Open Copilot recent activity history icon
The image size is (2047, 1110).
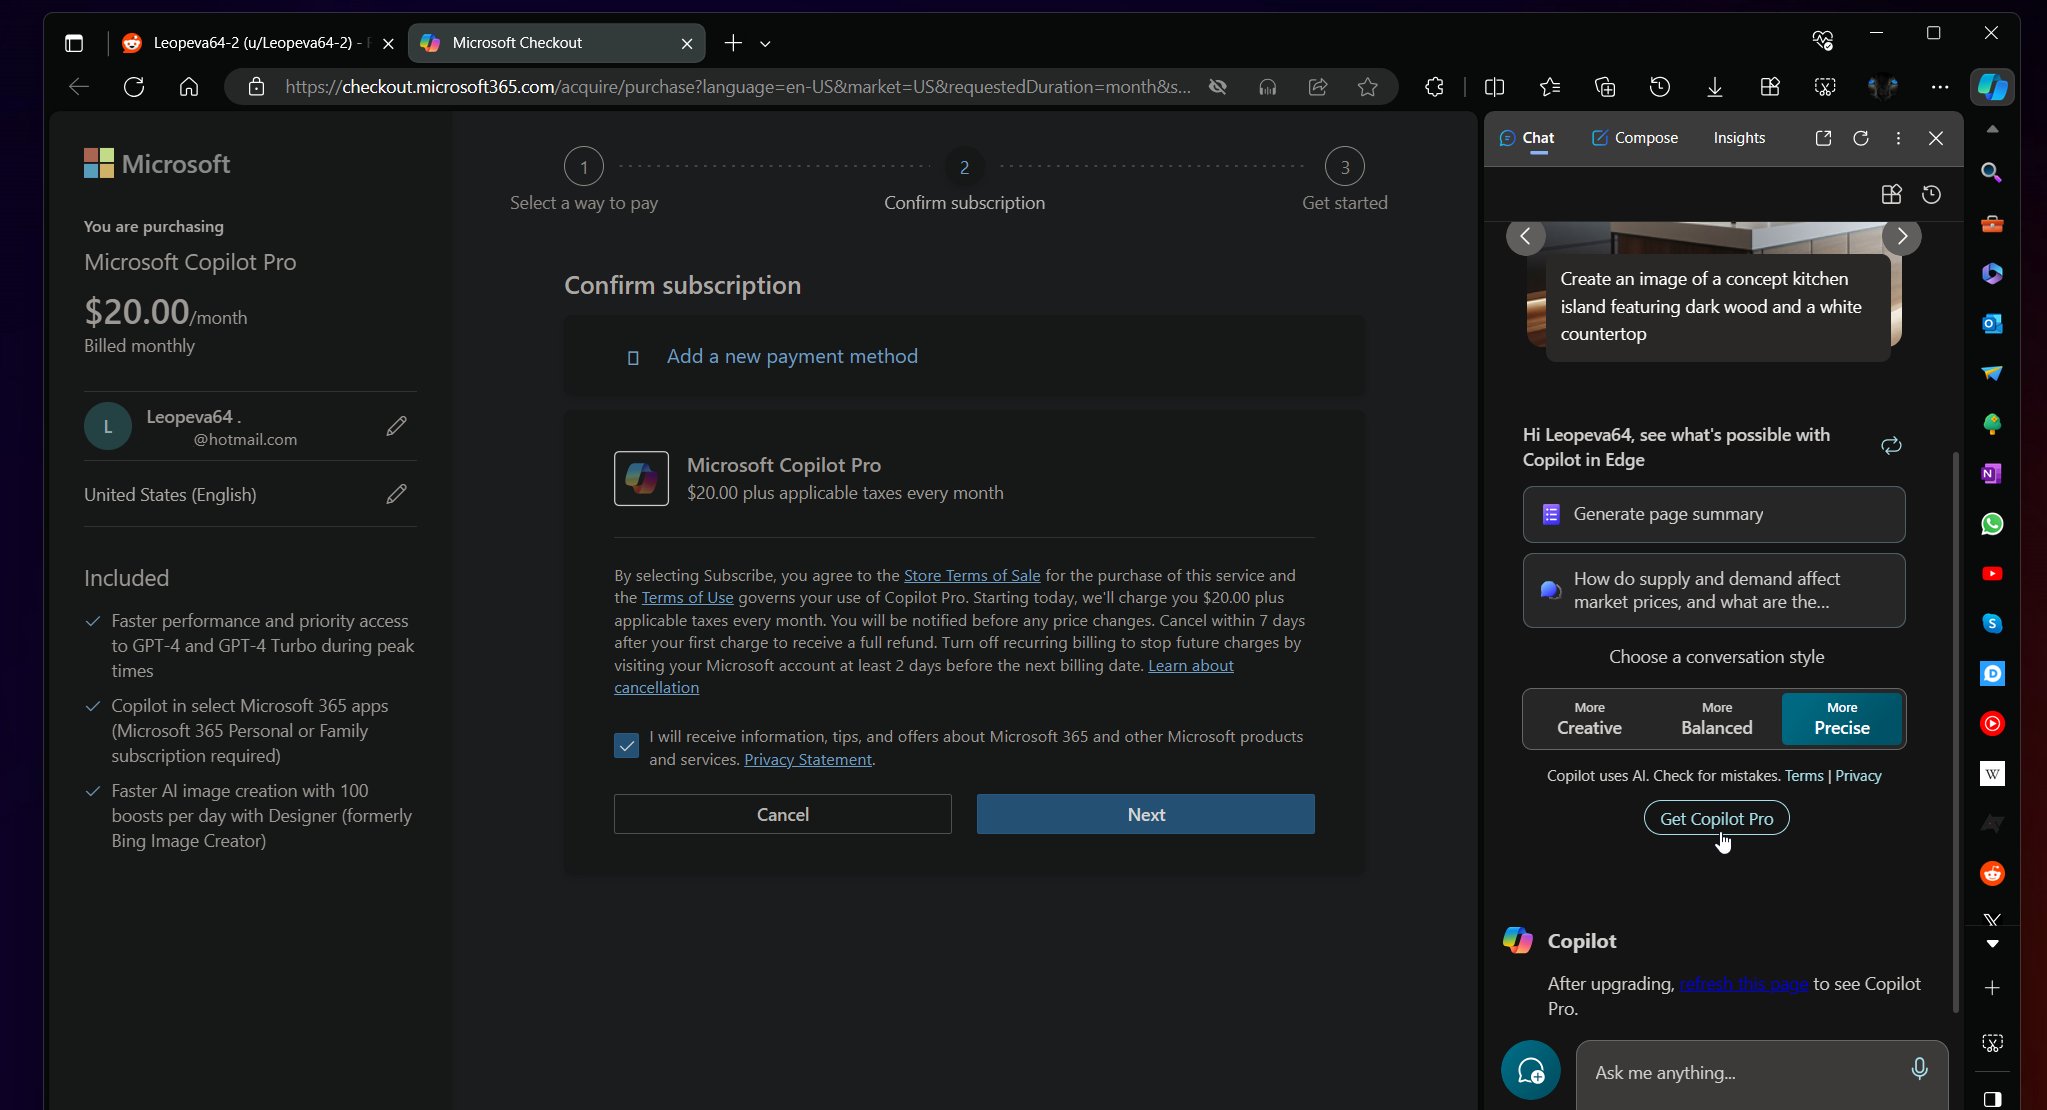point(1932,194)
